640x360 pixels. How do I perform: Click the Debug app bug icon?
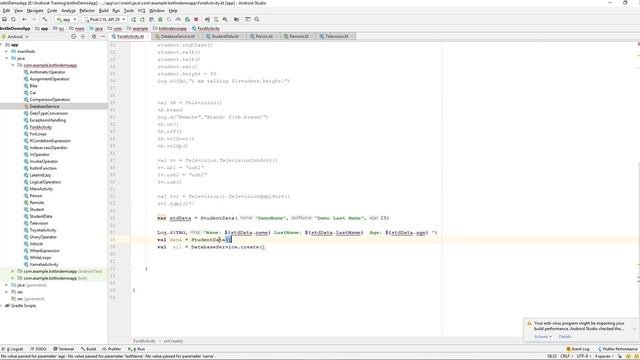160,19
